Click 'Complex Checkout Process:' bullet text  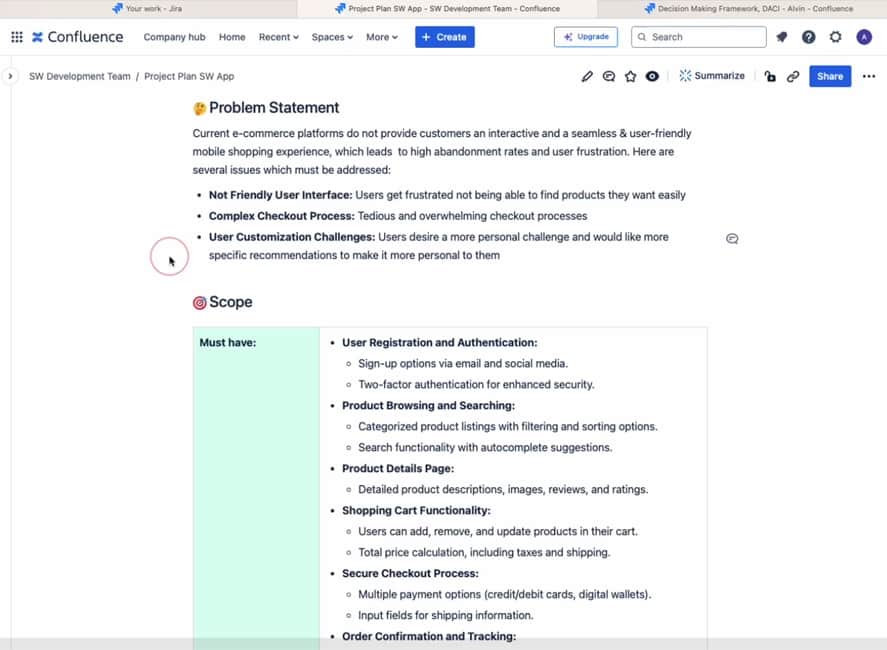click(281, 216)
